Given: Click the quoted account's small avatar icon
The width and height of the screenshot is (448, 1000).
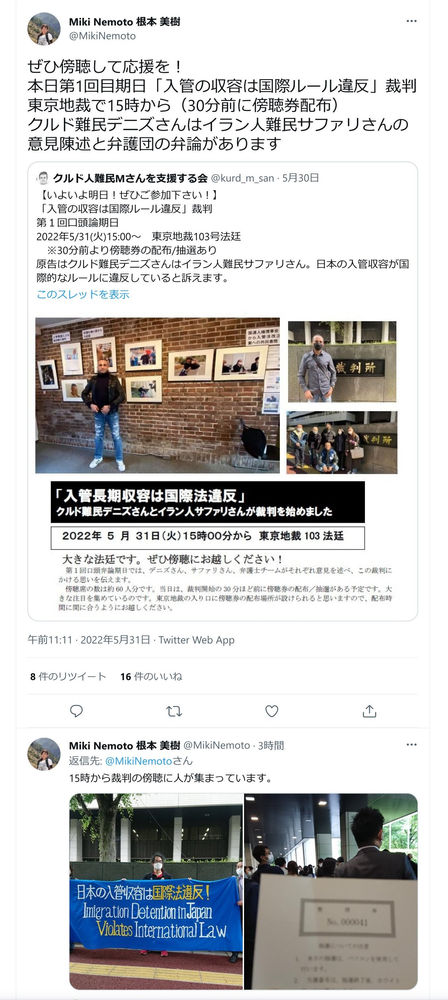Looking at the screenshot, I should click(x=43, y=178).
